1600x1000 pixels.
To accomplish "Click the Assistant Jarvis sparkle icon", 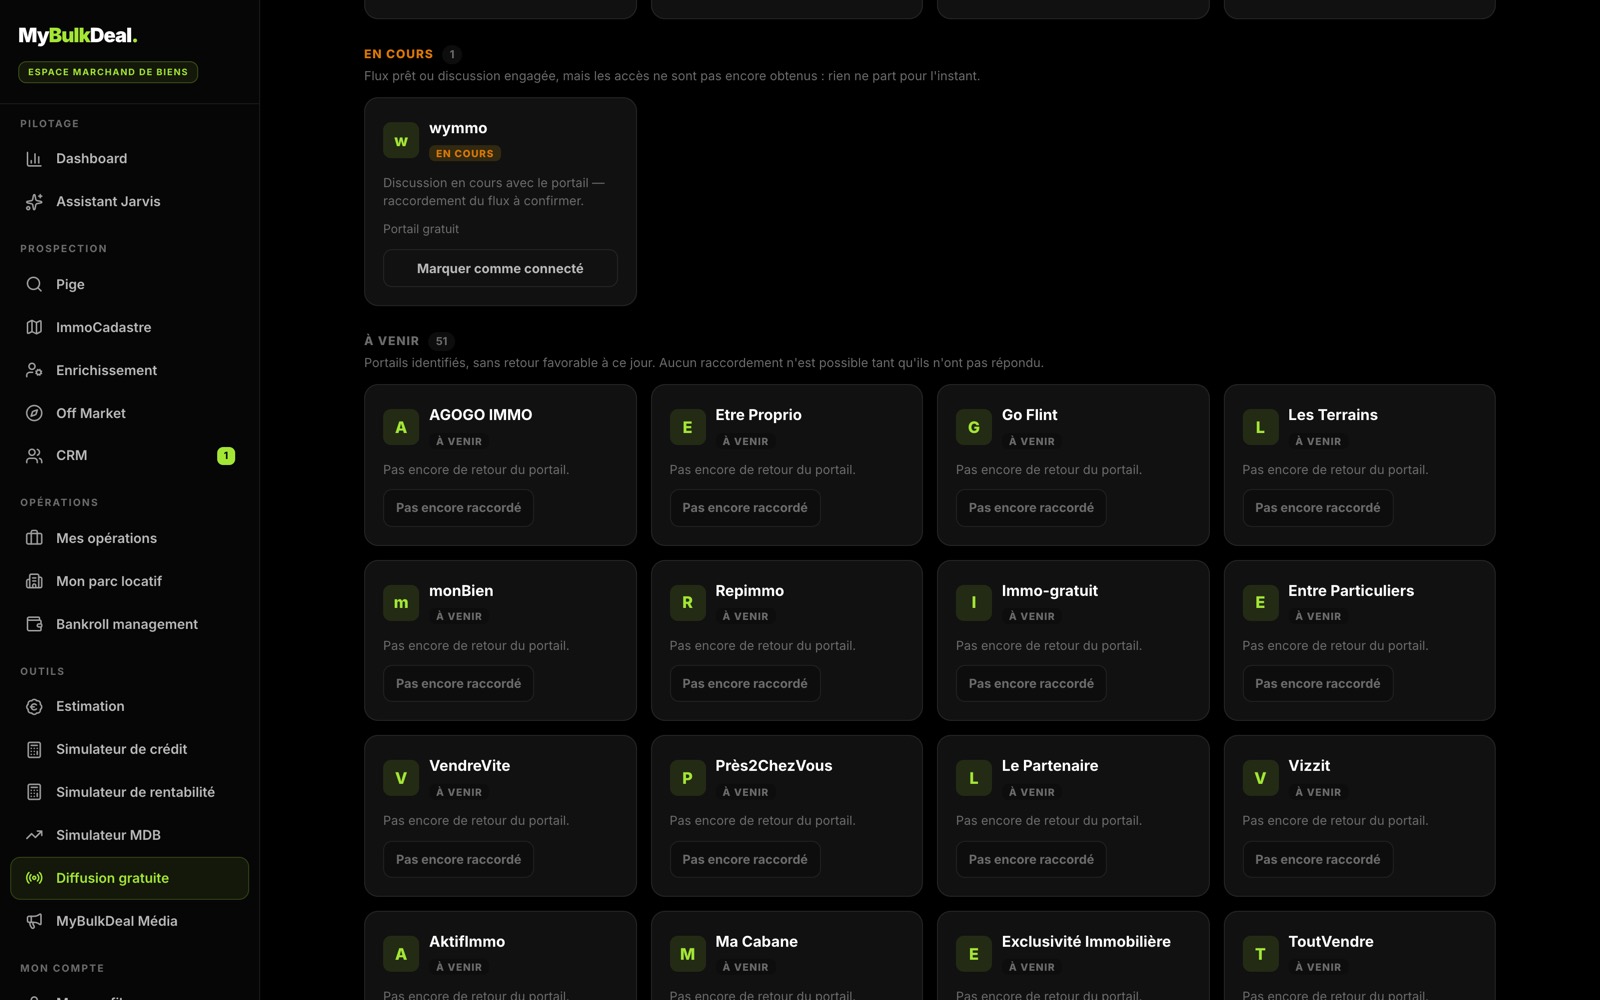I will 34,202.
